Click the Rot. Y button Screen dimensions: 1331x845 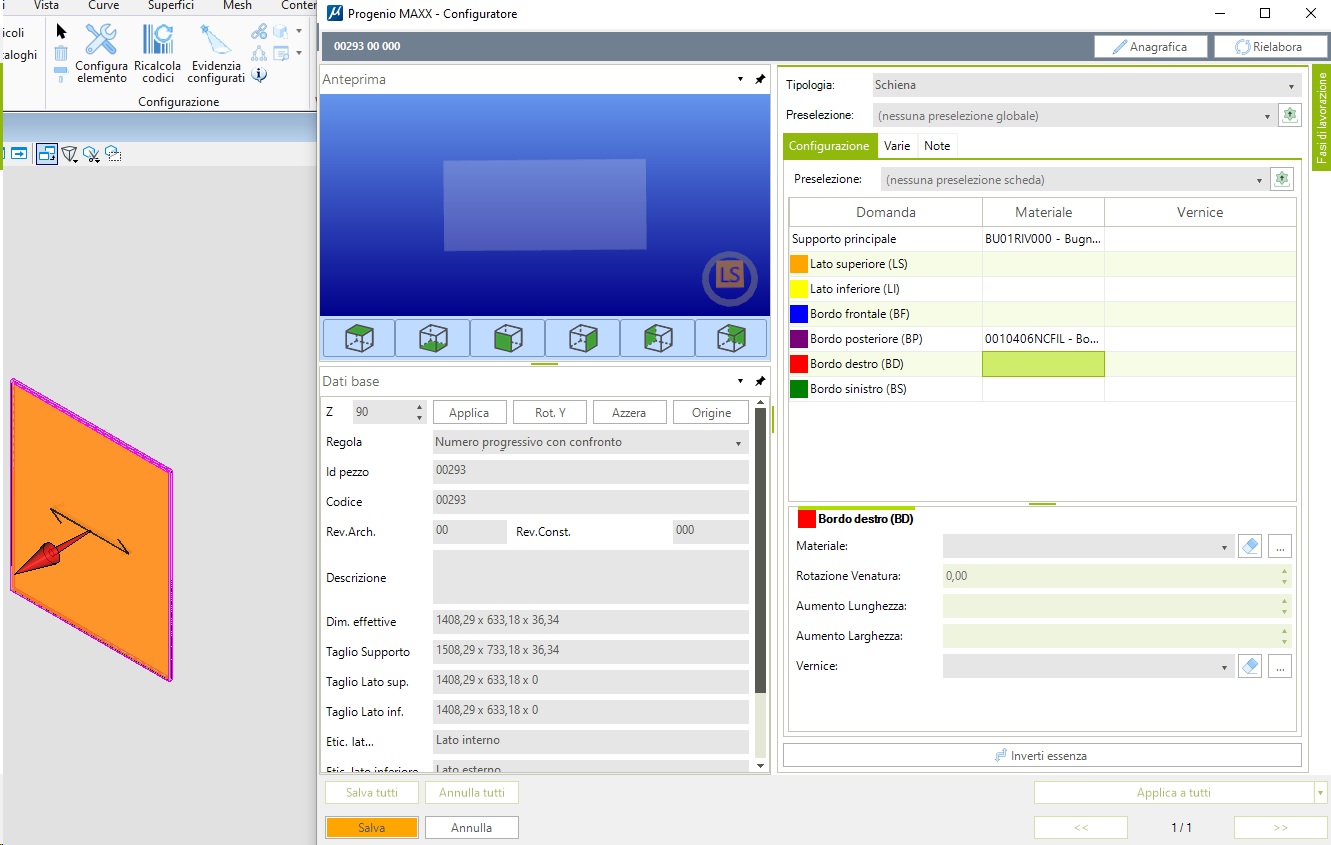[x=550, y=412]
